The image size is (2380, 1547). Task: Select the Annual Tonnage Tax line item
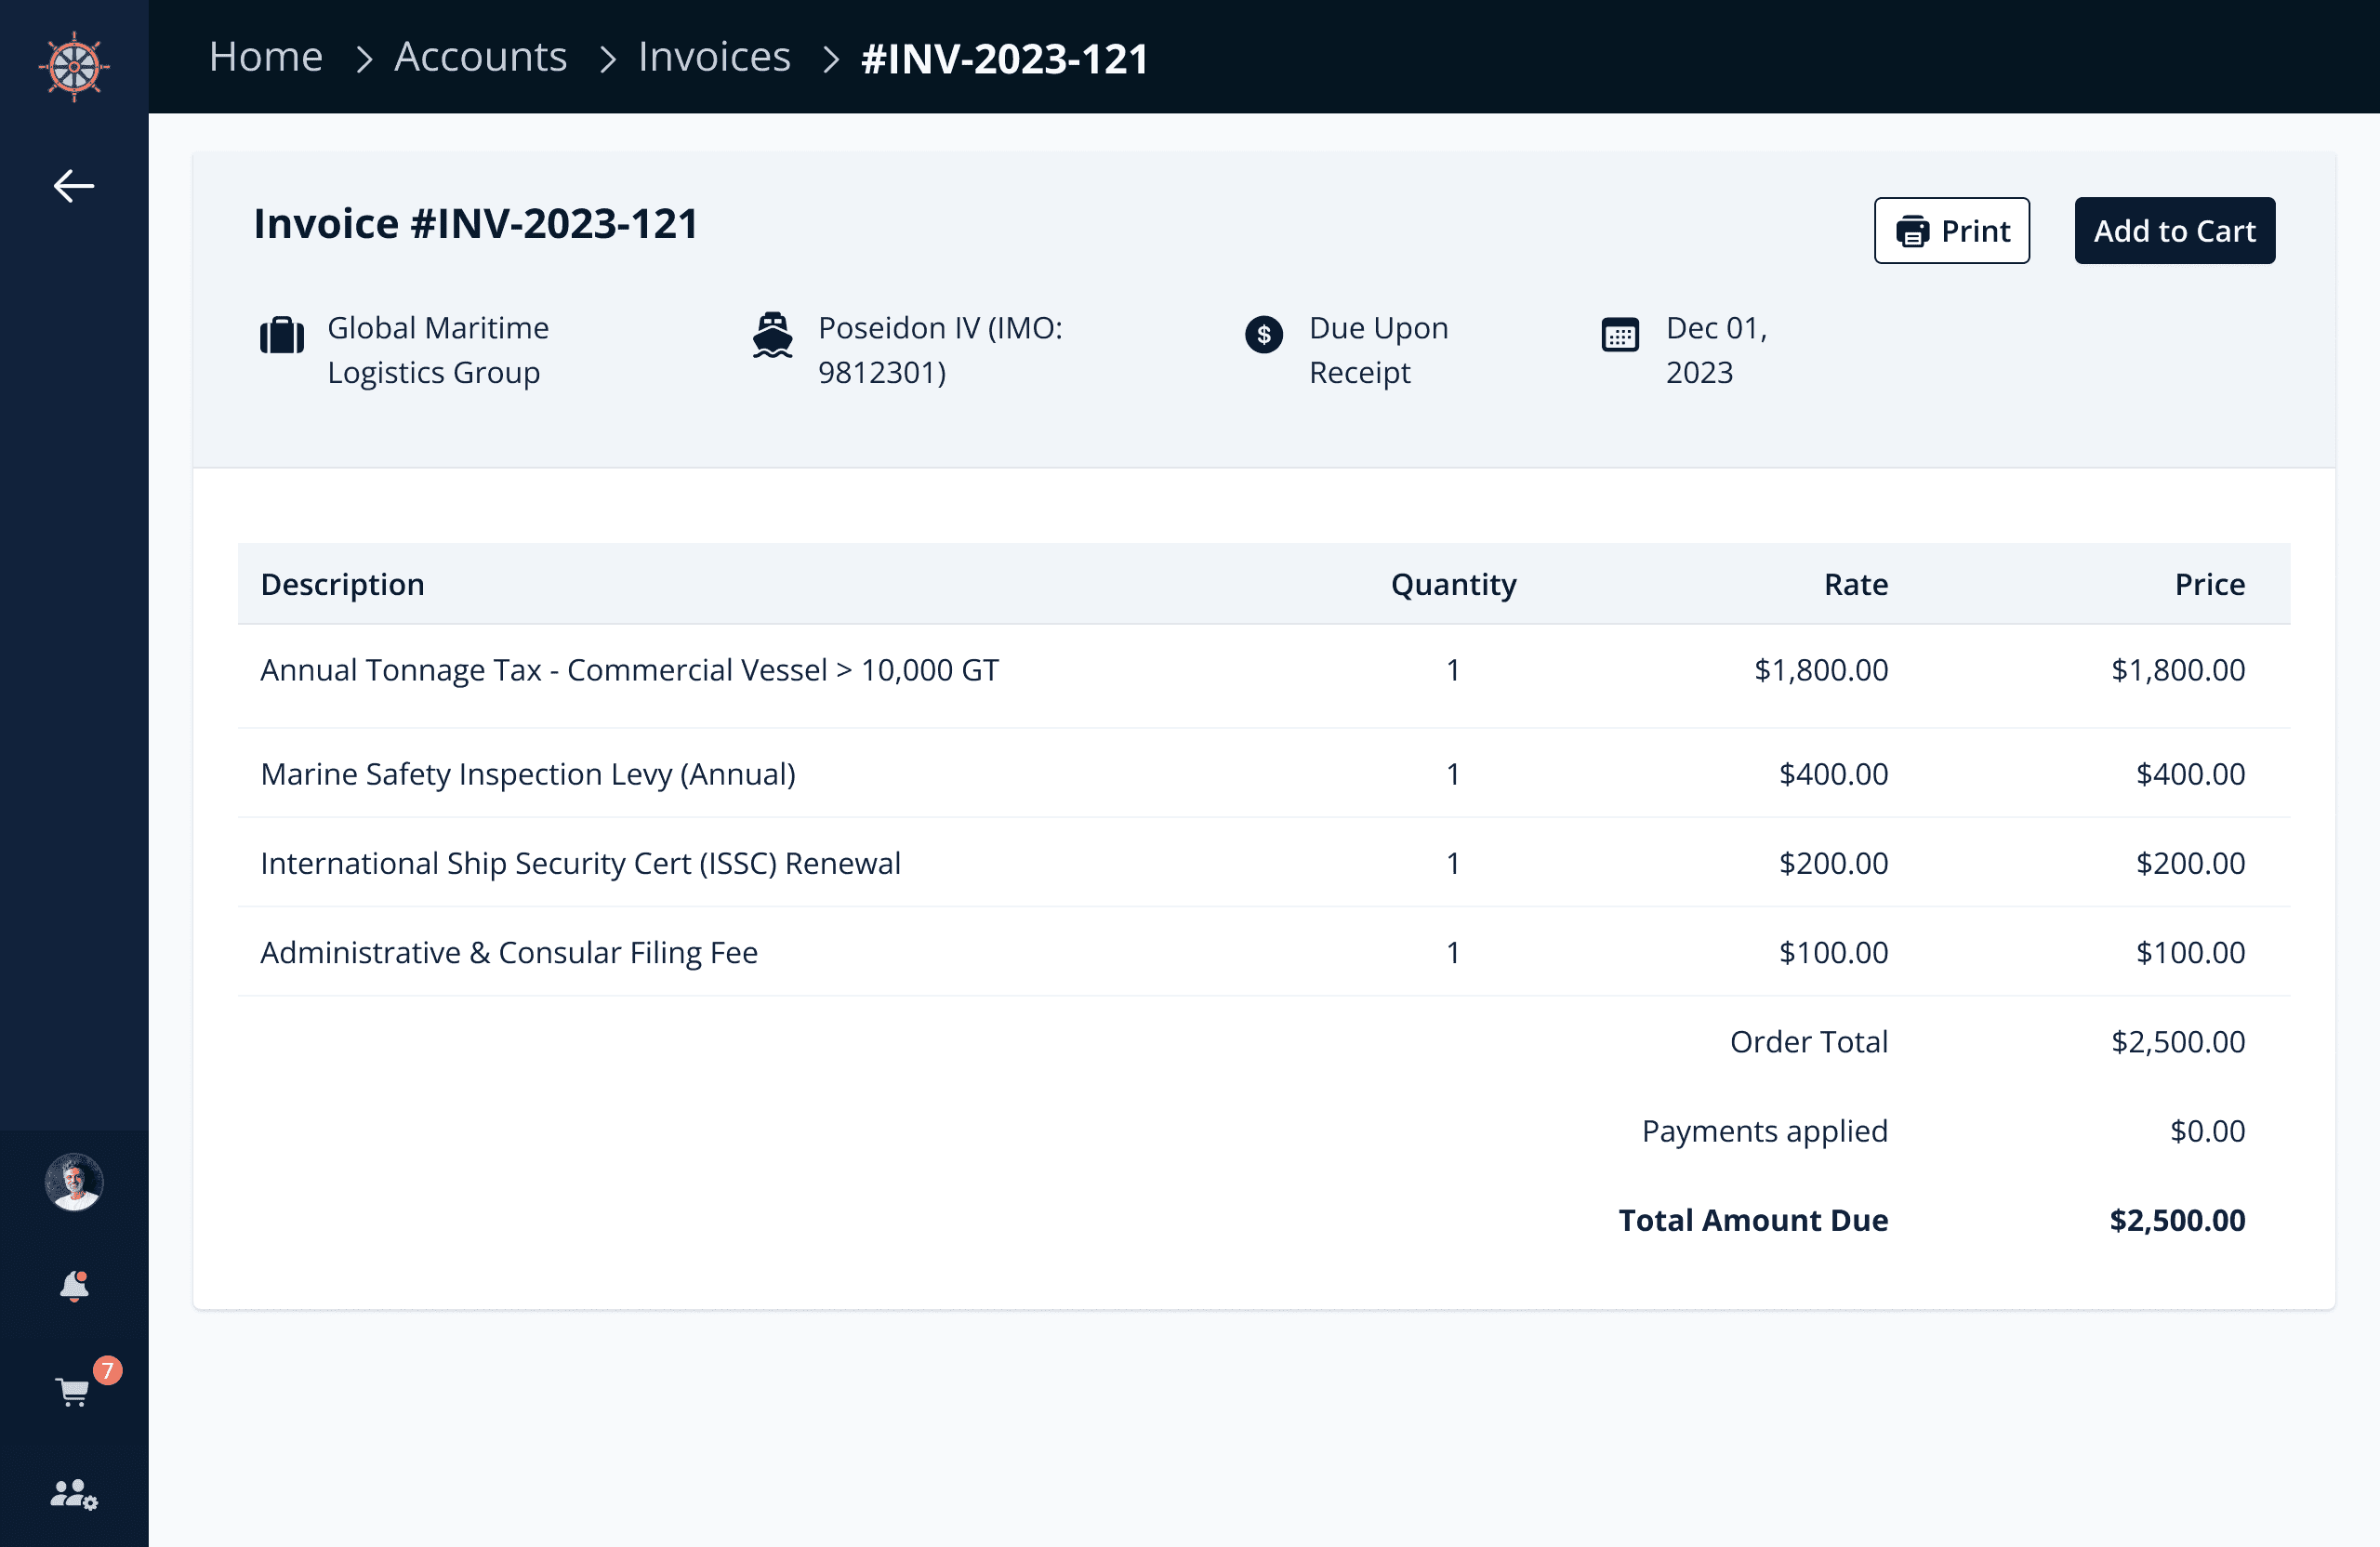(629, 670)
